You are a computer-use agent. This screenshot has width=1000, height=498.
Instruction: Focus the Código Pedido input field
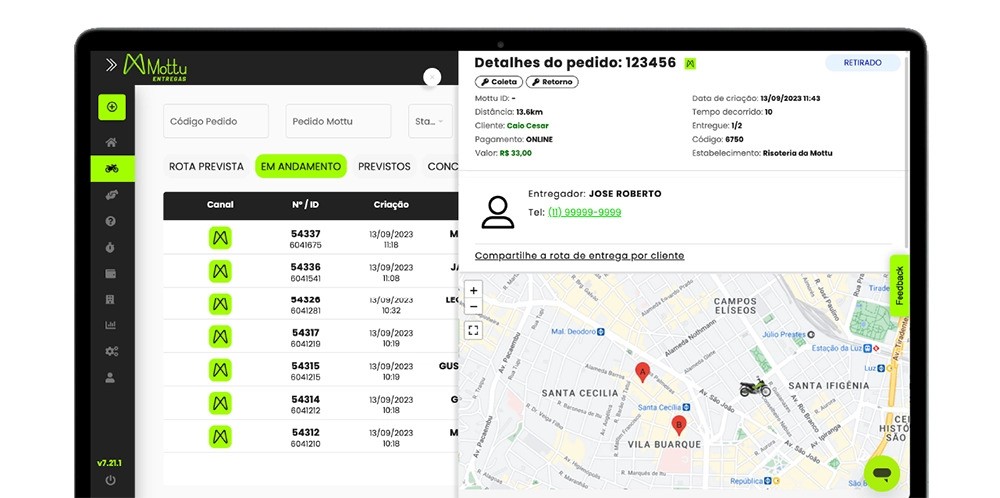[216, 121]
